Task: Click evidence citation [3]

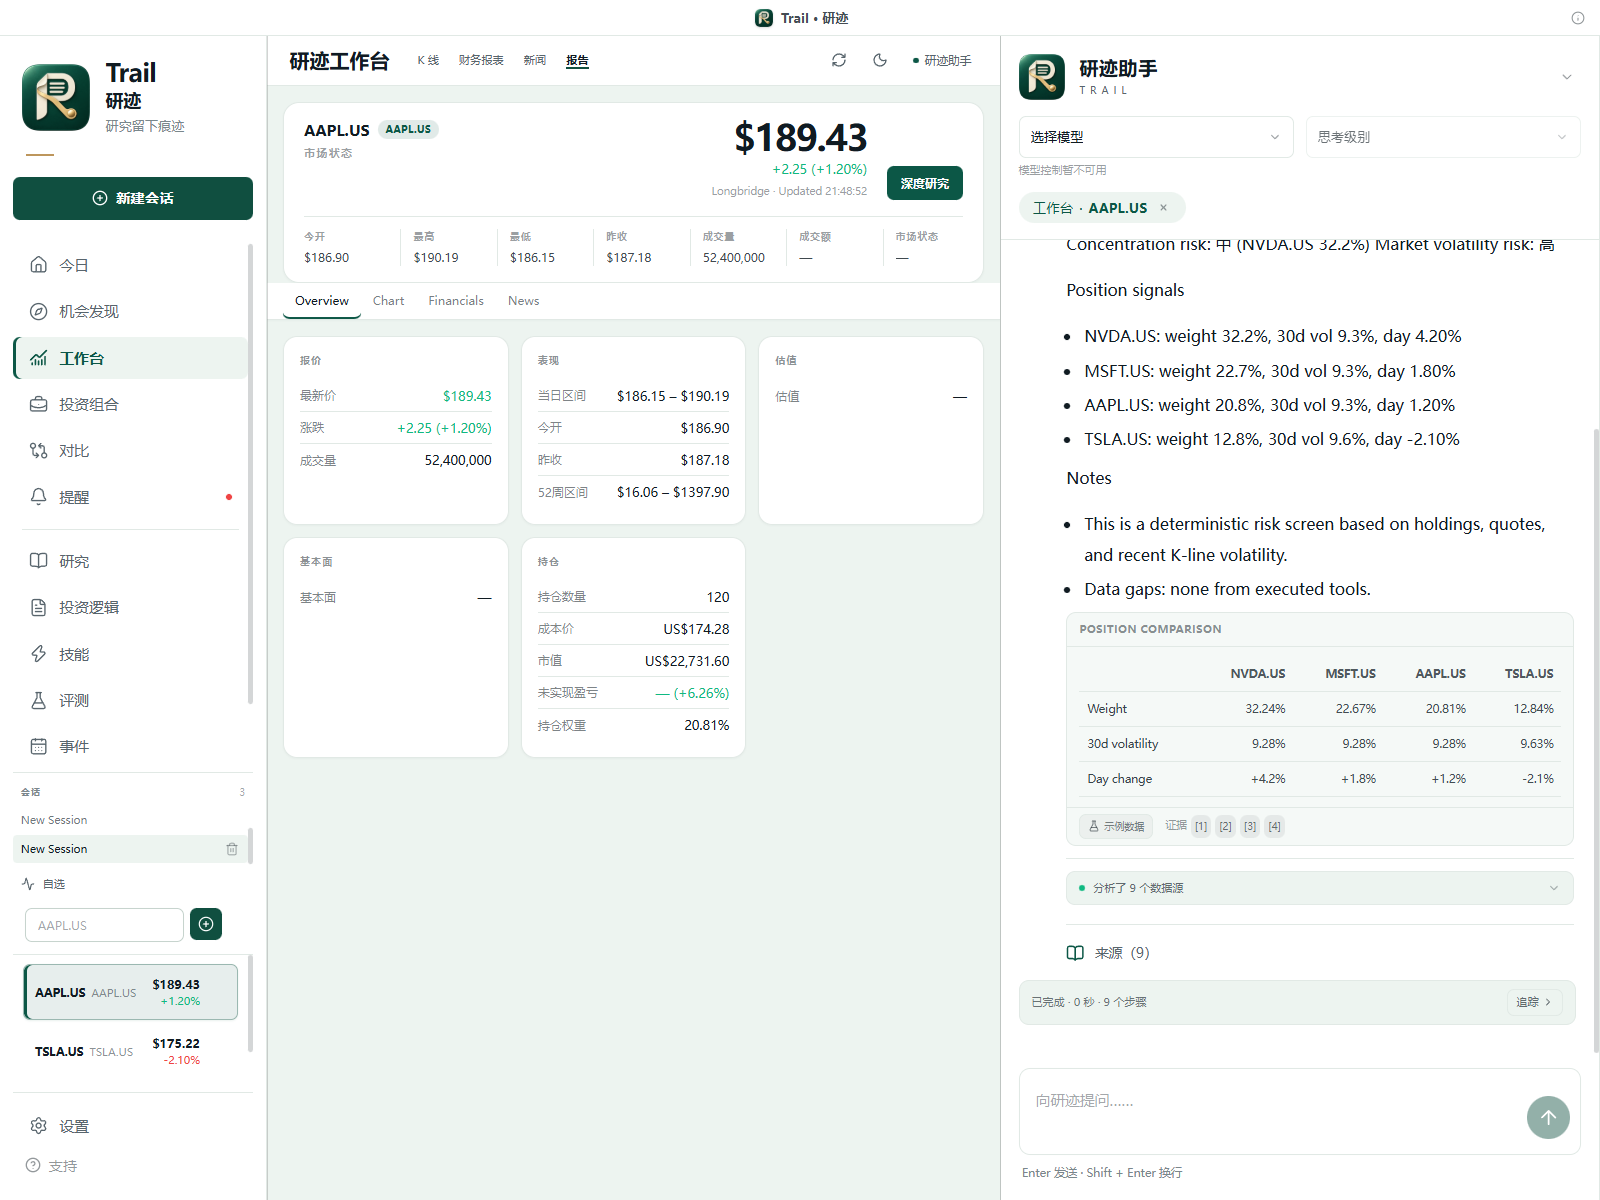Action: click(1250, 826)
